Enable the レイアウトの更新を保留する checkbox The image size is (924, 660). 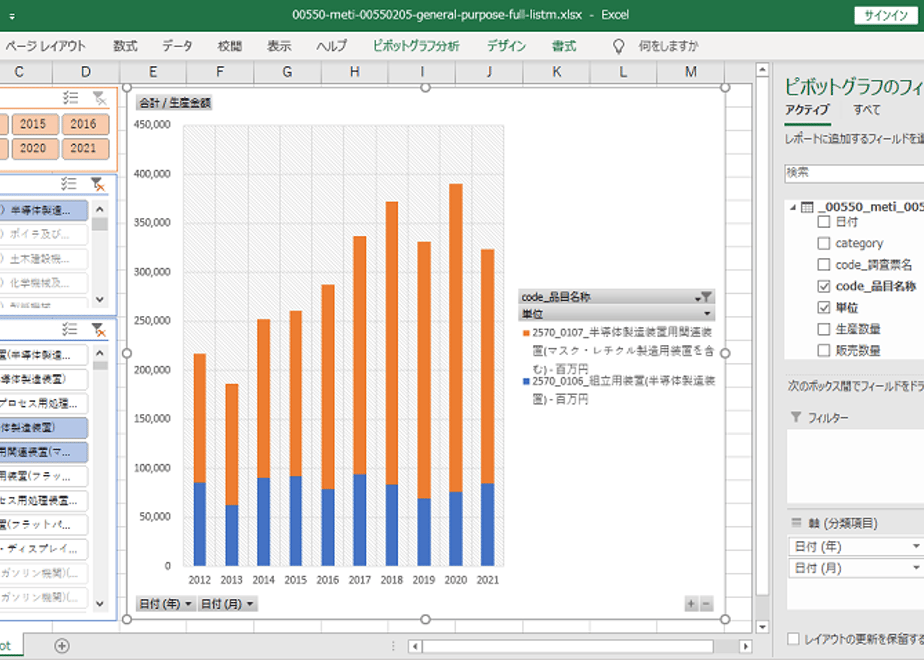794,639
